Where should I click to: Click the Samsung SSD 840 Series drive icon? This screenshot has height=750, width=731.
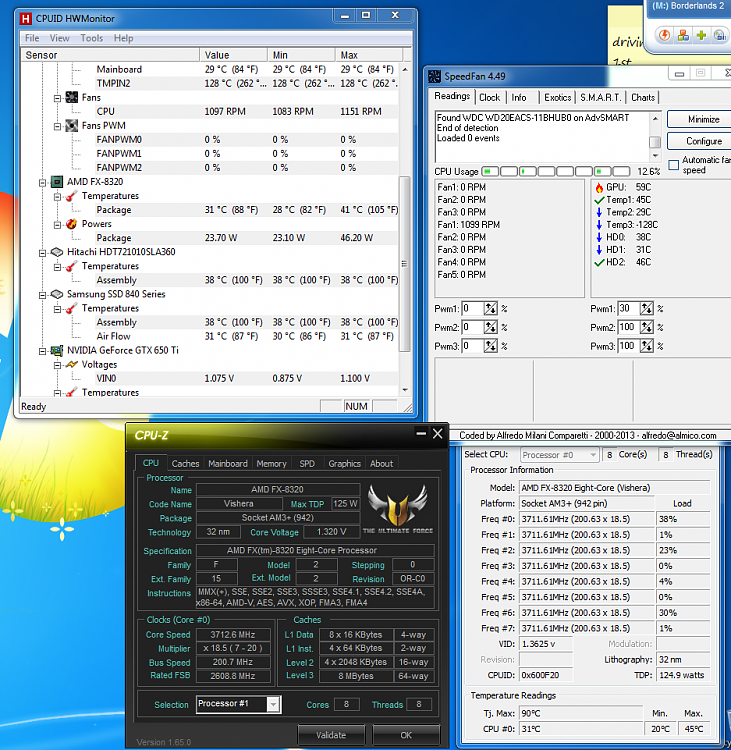pos(57,294)
